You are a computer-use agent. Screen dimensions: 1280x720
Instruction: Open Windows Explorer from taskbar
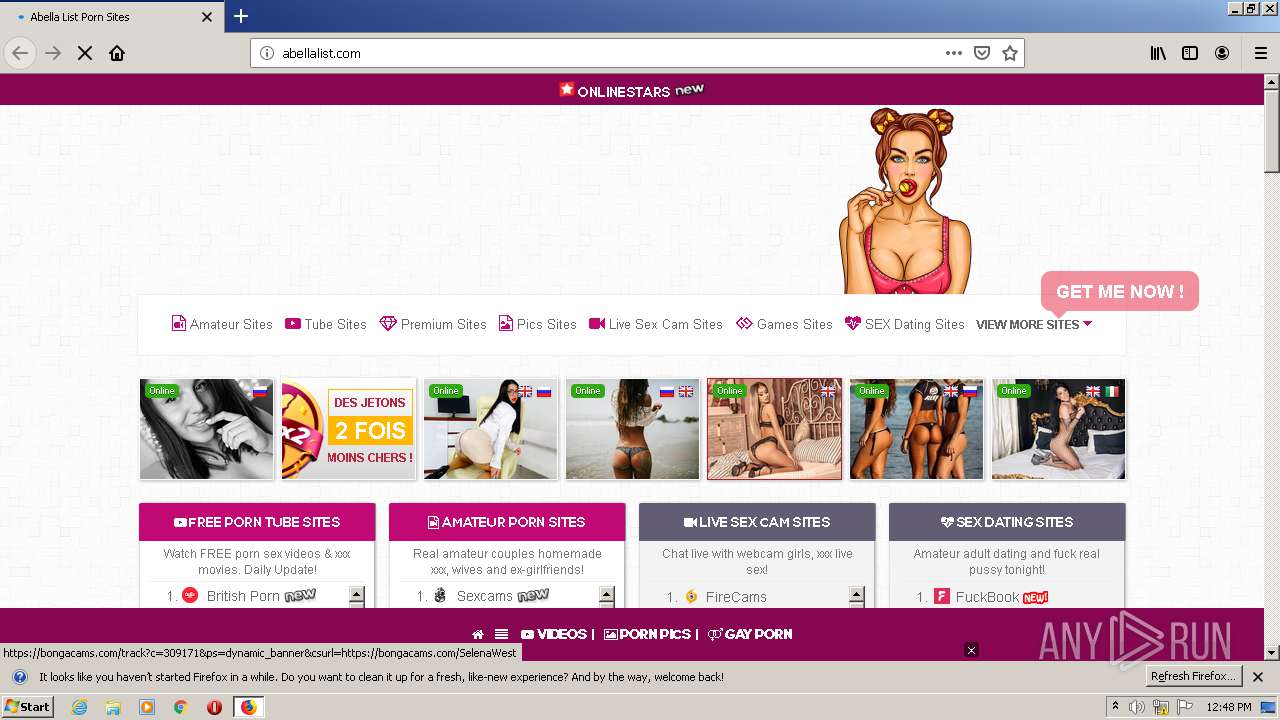(113, 707)
